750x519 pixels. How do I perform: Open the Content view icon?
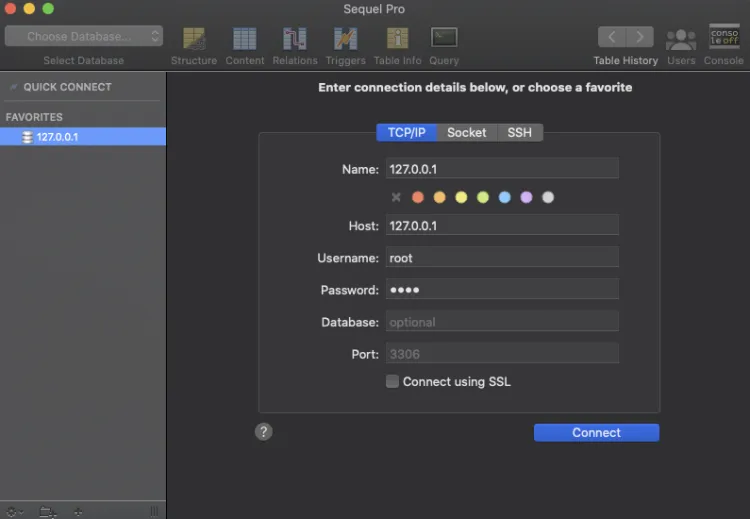click(245, 39)
